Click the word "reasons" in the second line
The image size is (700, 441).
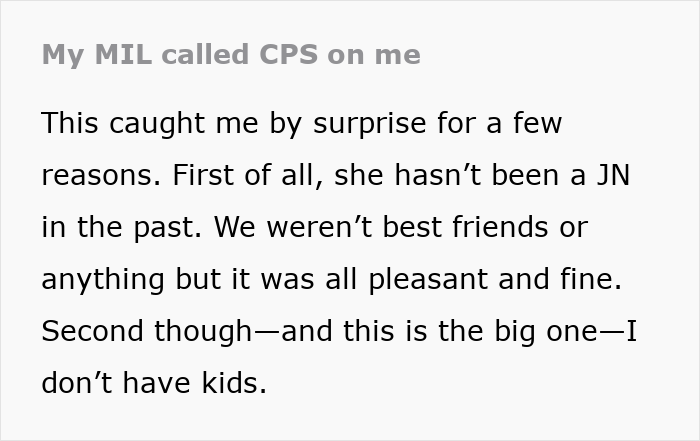click(98, 176)
